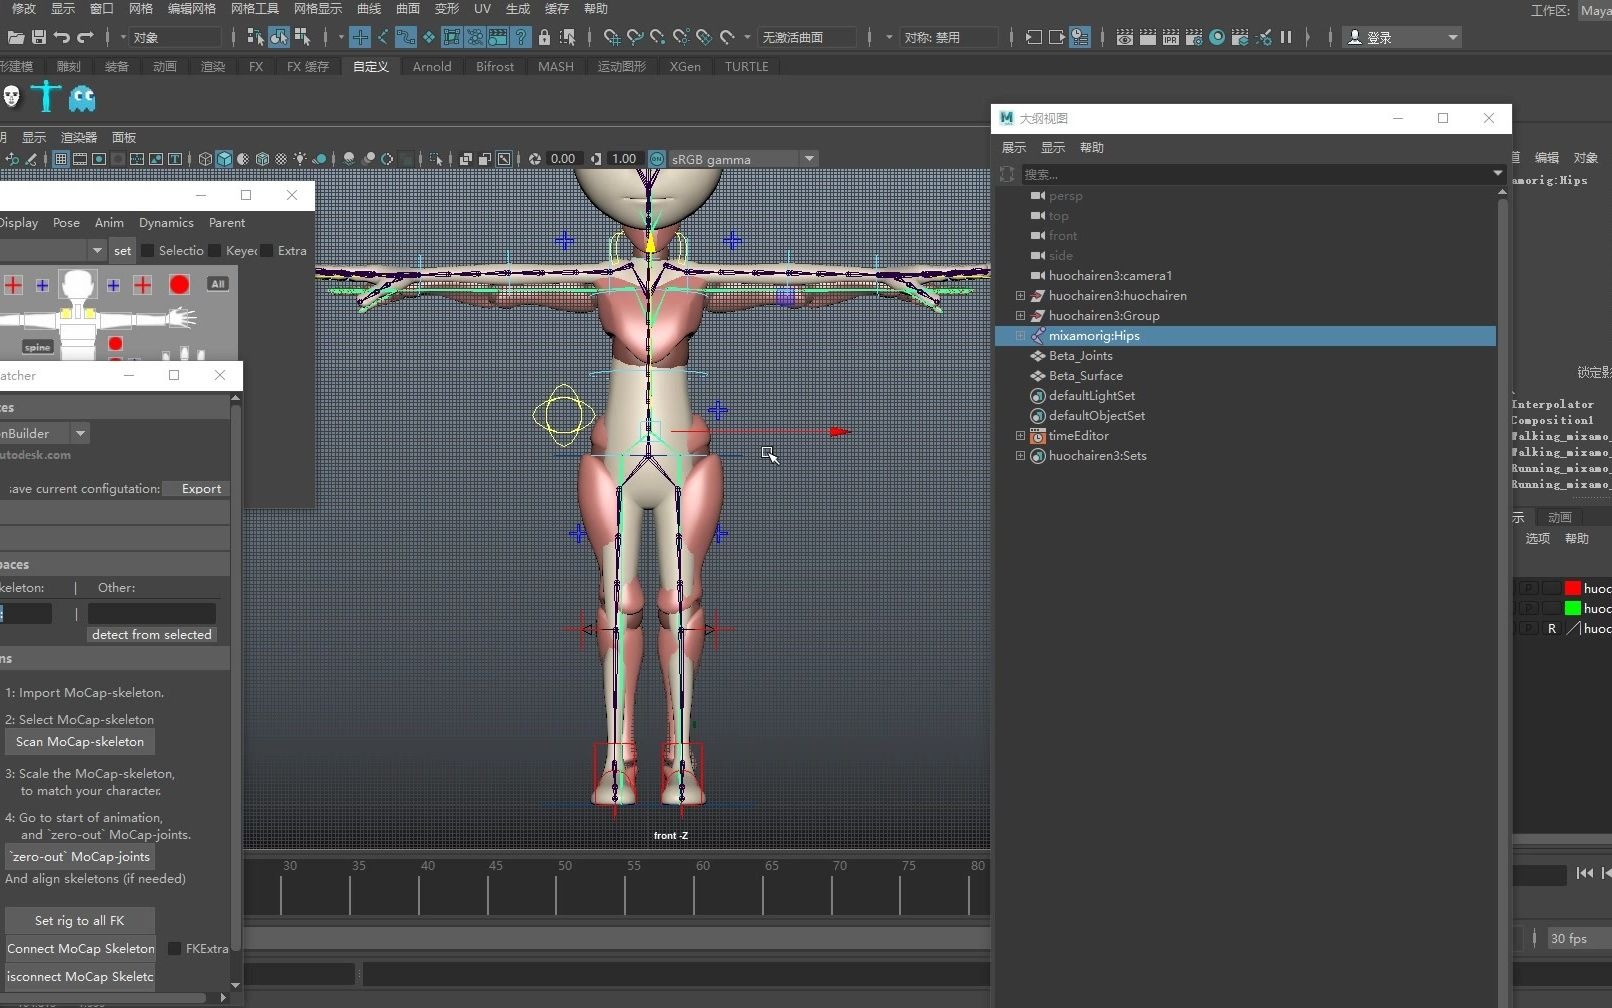Click the pause render icon
Viewport: 1612px width, 1008px height.
pyautogui.click(x=1286, y=38)
